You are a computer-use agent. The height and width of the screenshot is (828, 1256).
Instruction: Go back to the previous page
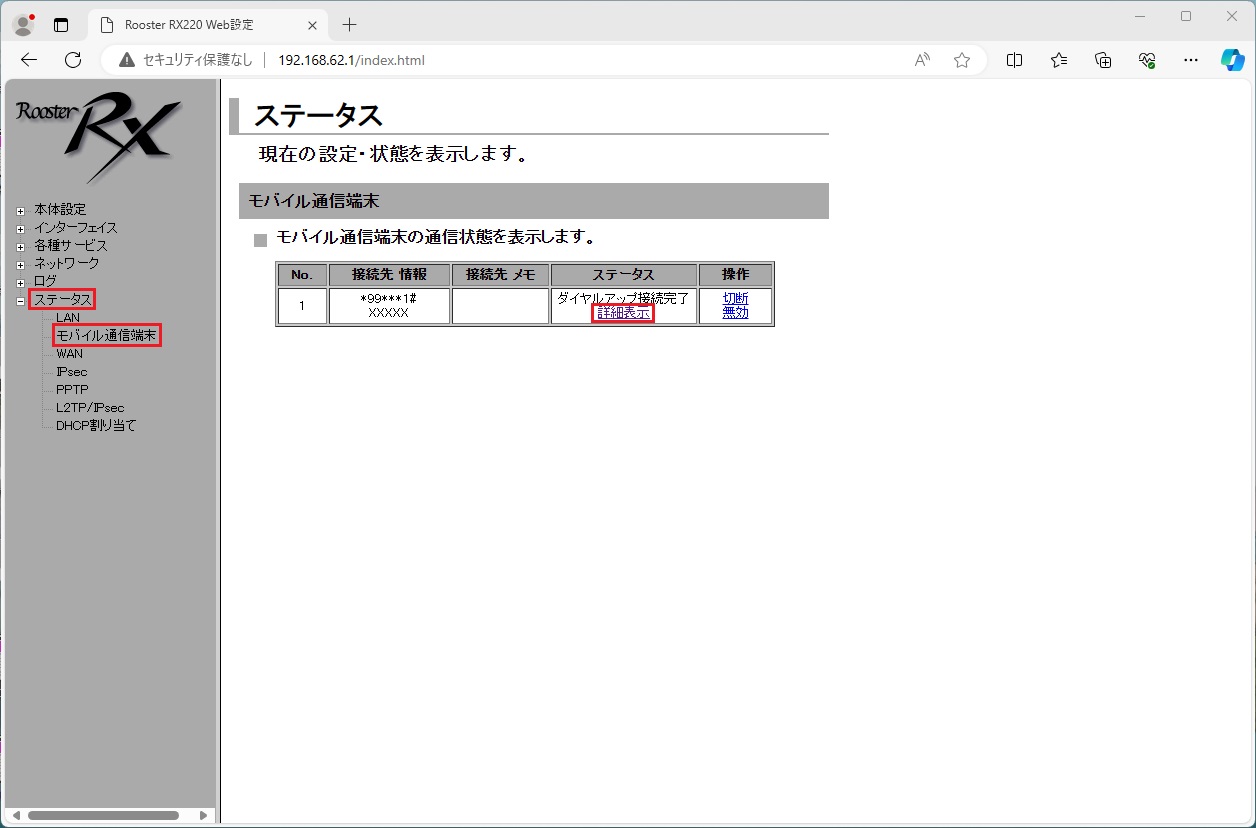point(29,60)
